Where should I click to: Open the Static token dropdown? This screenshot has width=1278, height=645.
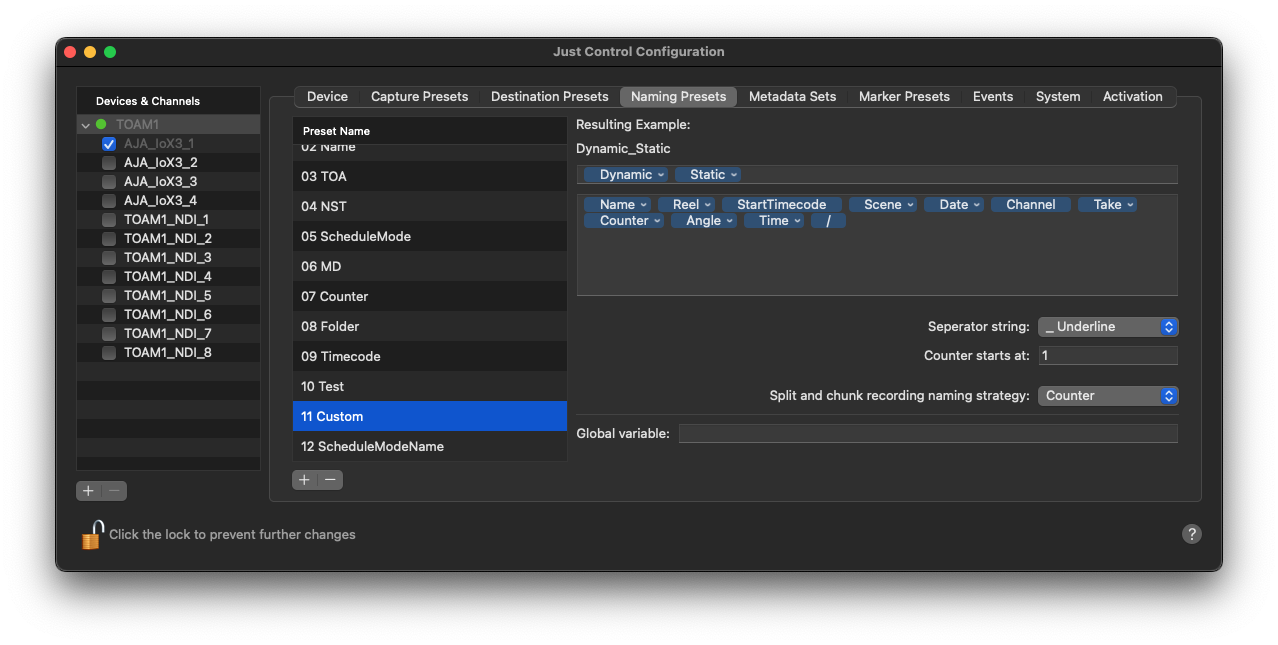pos(708,175)
